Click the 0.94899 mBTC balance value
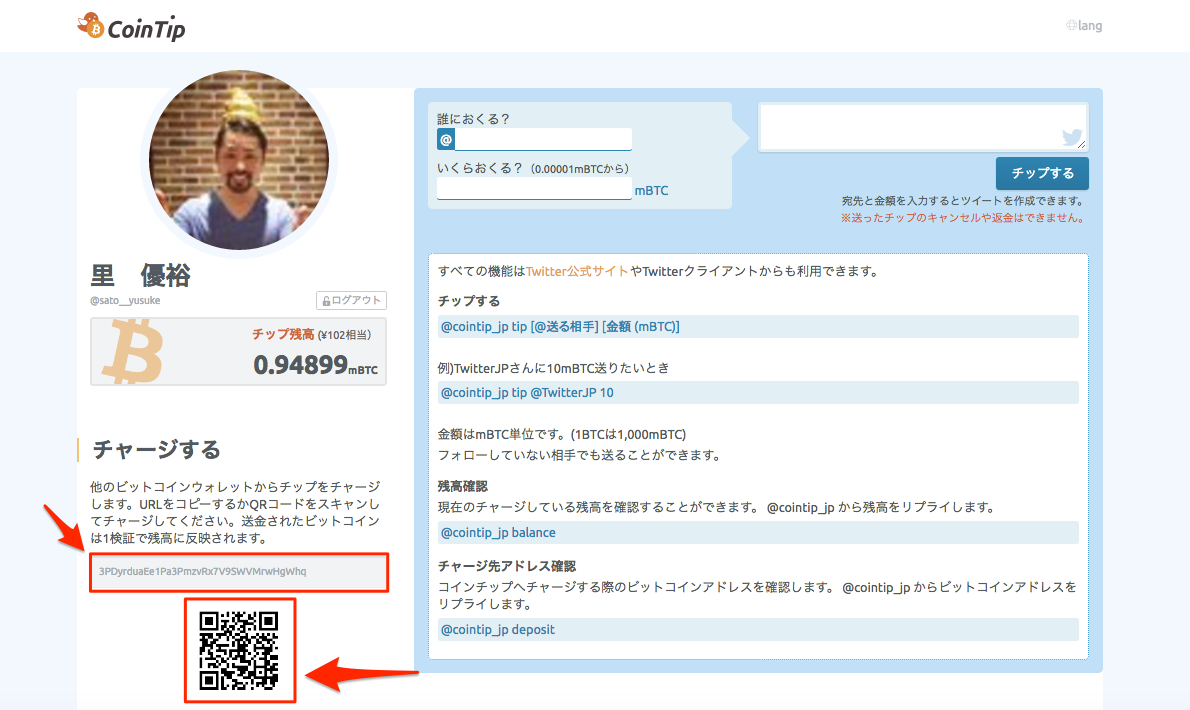This screenshot has width=1190, height=710. pyautogui.click(x=315, y=366)
